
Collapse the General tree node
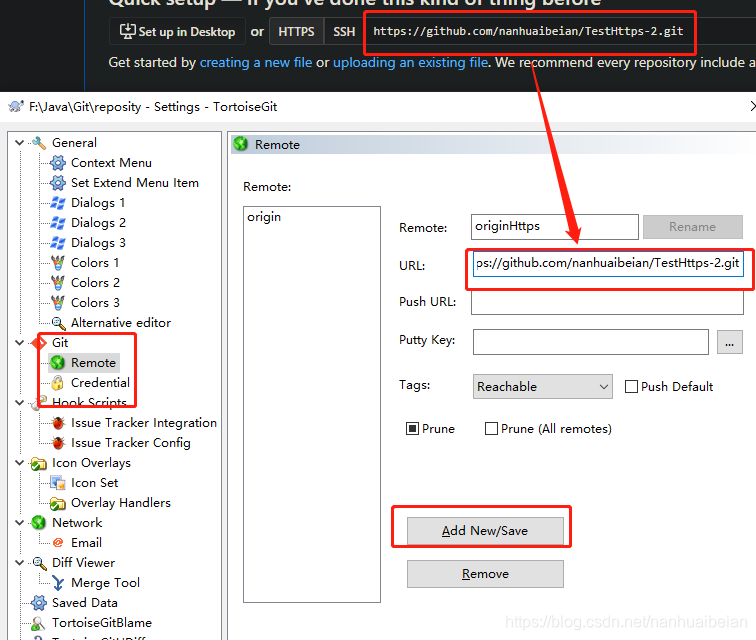click(x=20, y=143)
